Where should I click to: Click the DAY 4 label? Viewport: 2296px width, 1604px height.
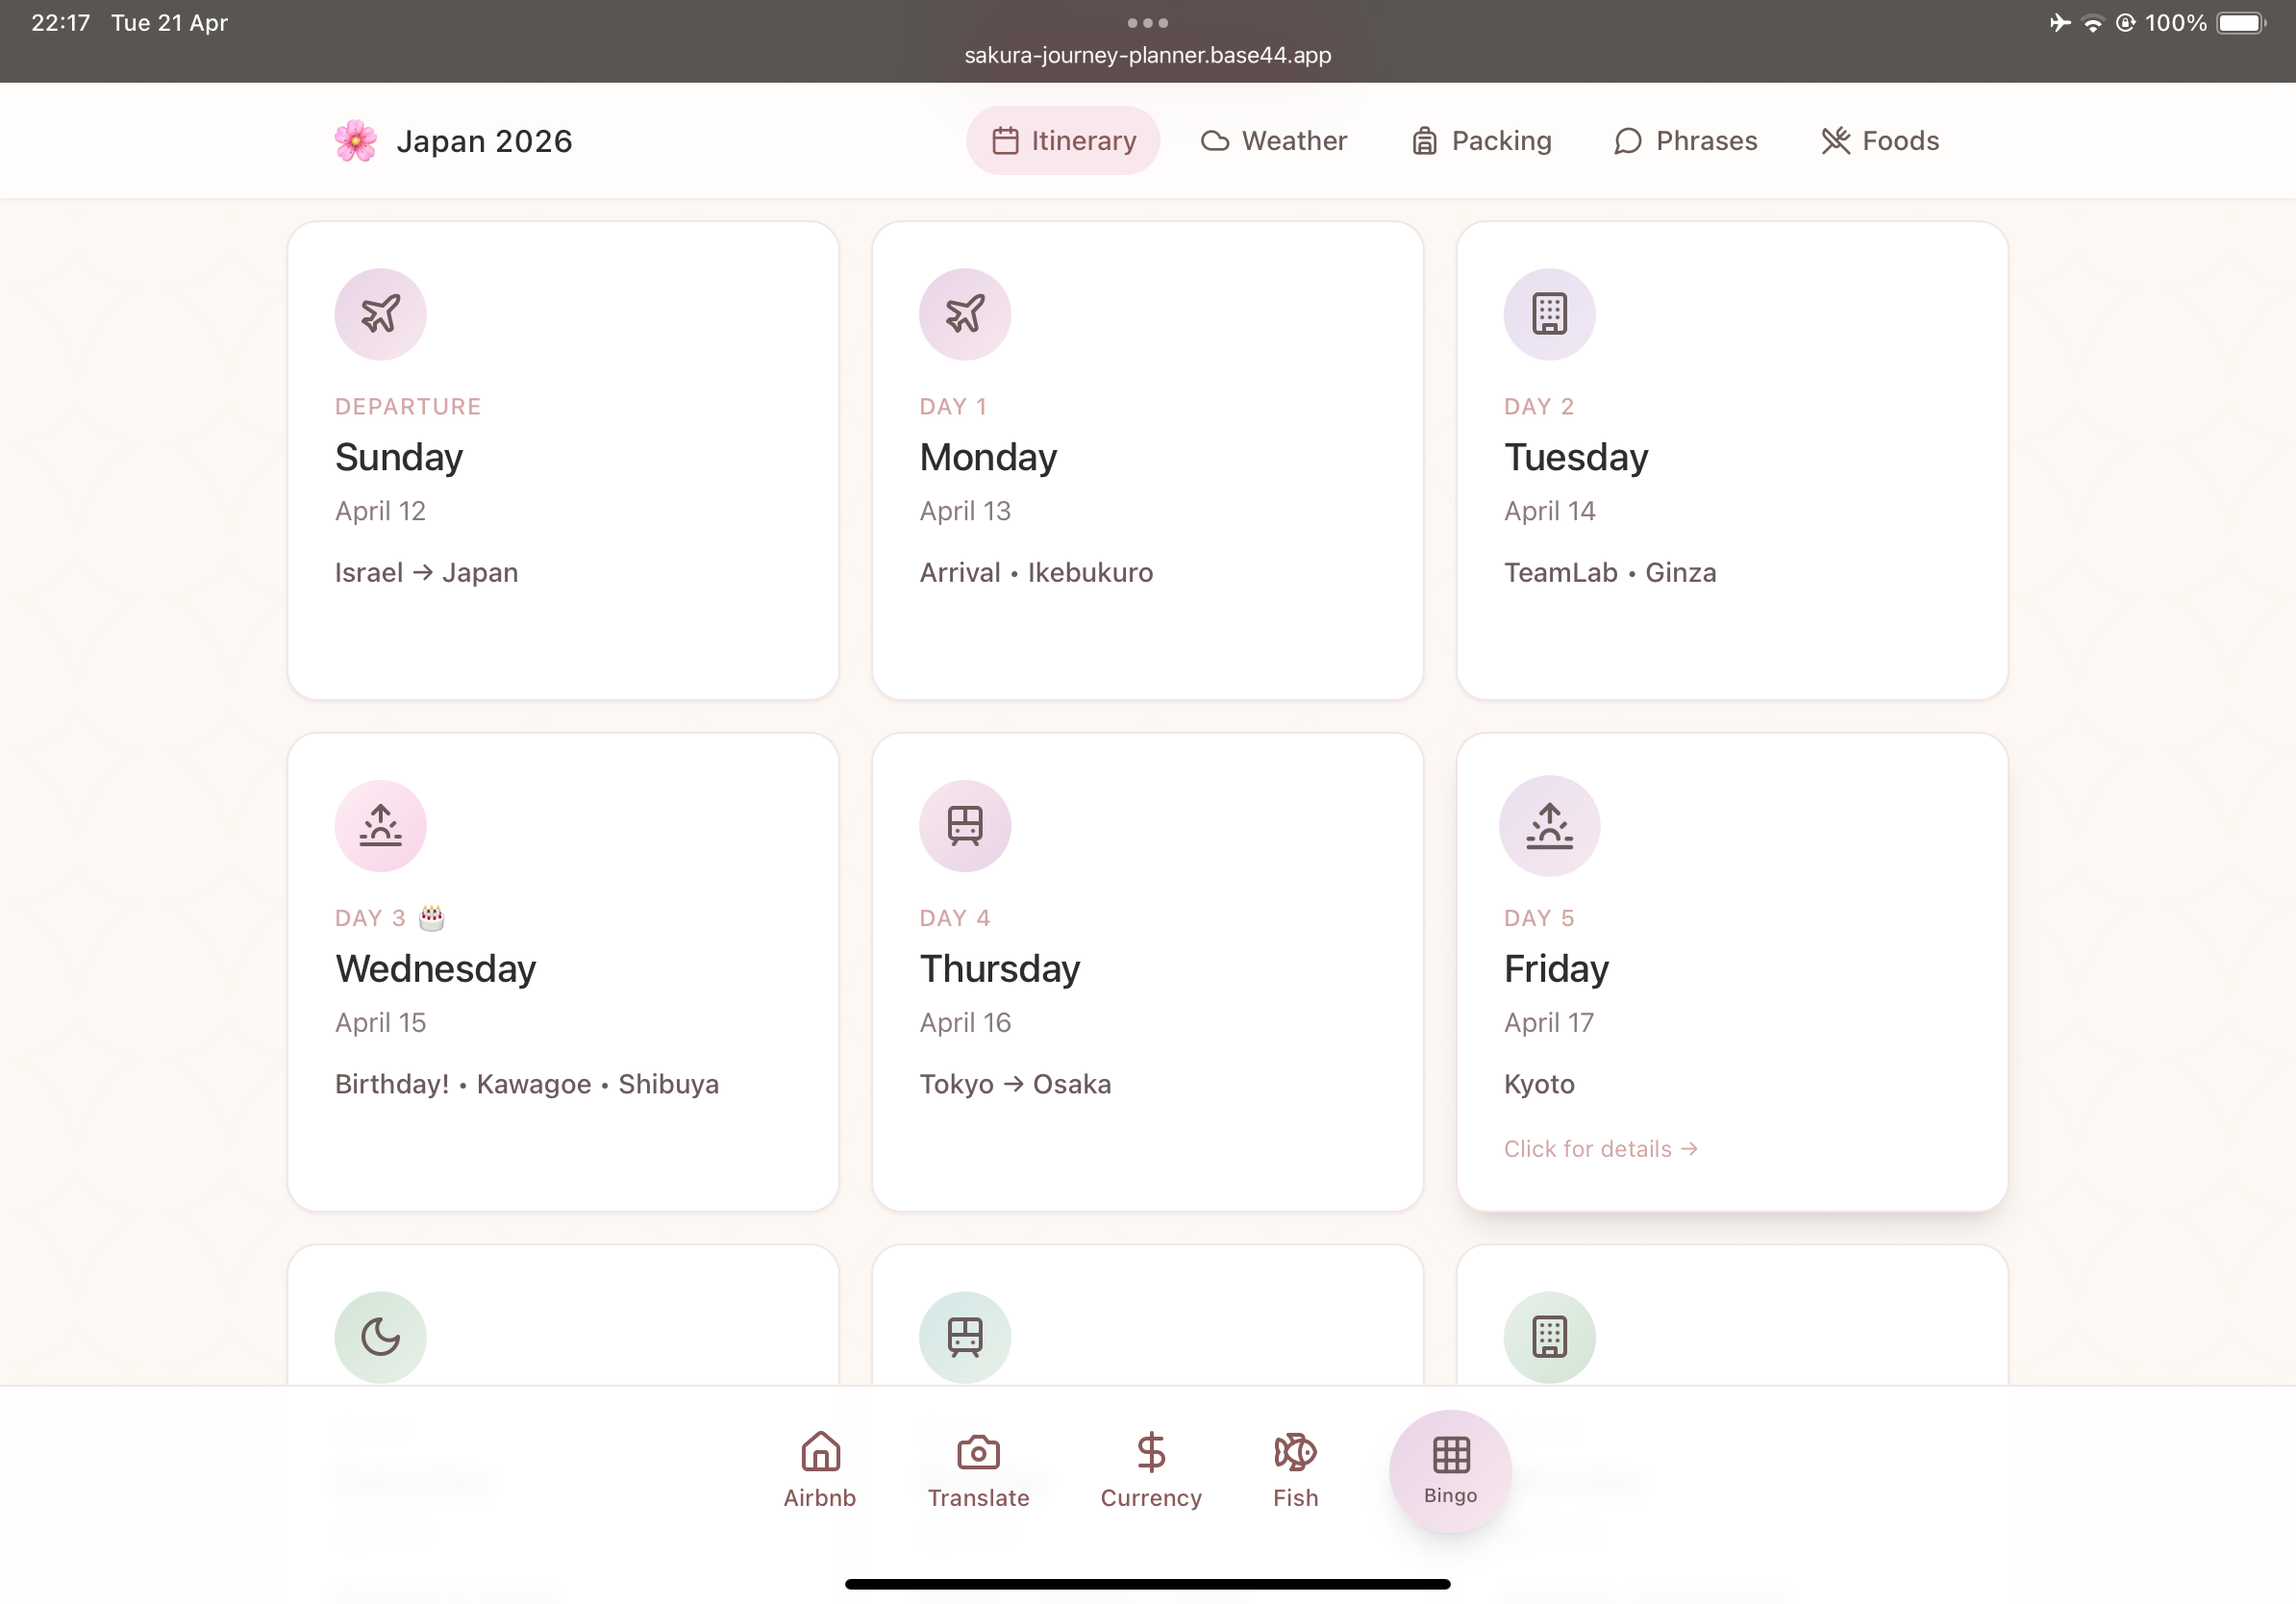[955, 918]
